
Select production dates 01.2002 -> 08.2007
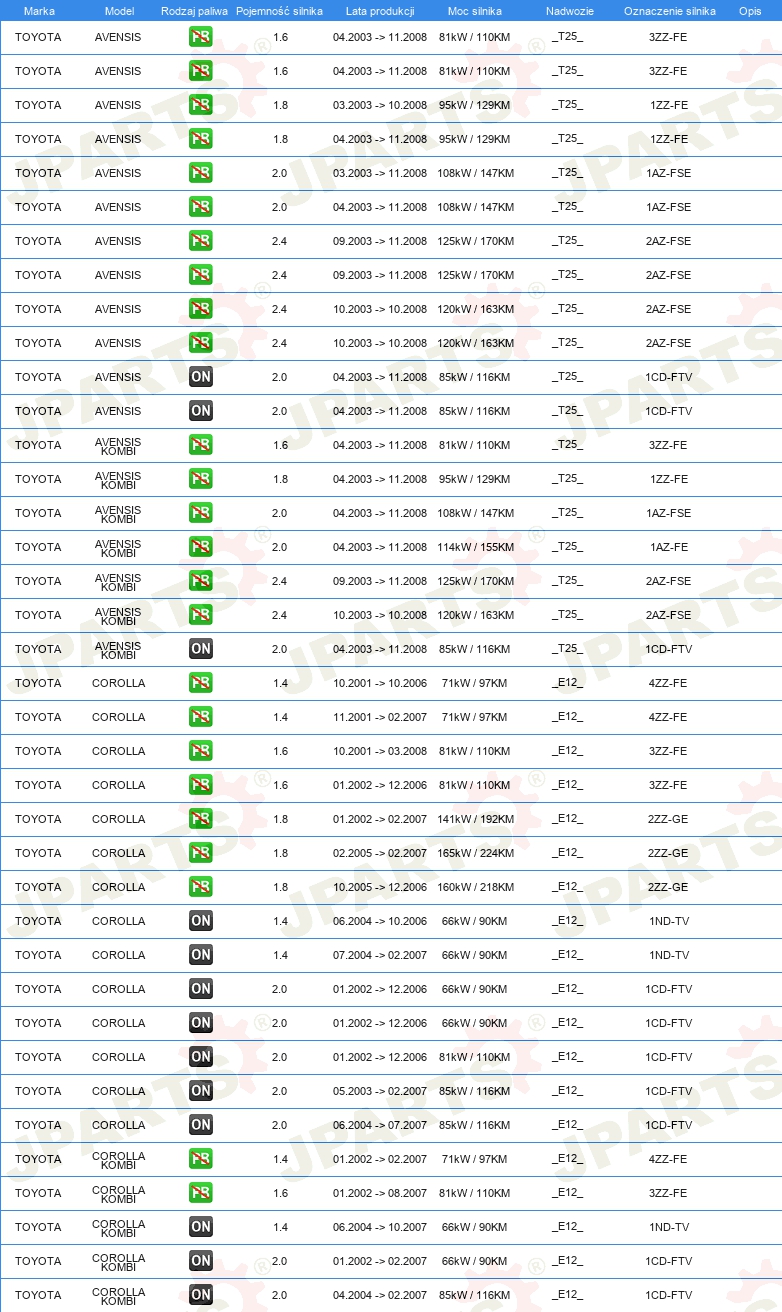(380, 1193)
